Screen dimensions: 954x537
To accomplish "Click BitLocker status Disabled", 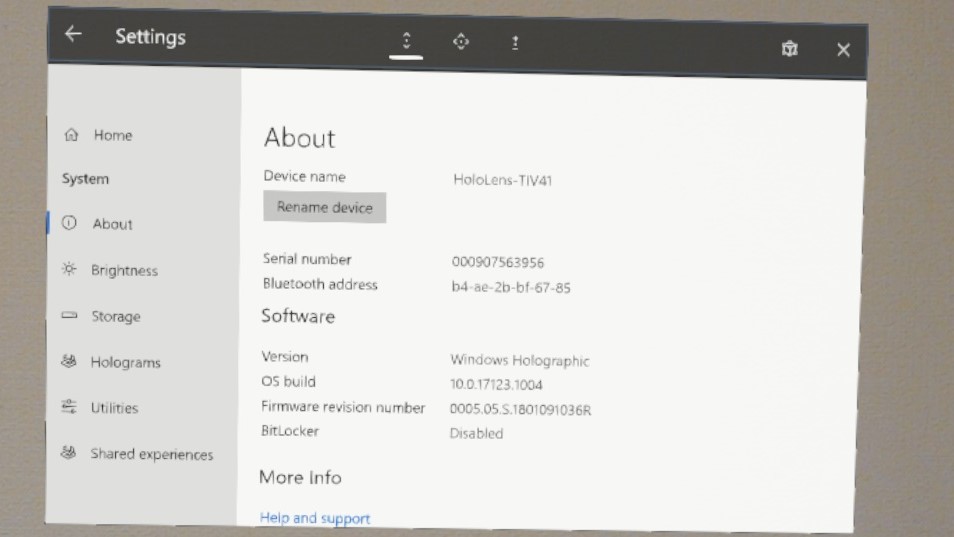I will pos(476,434).
